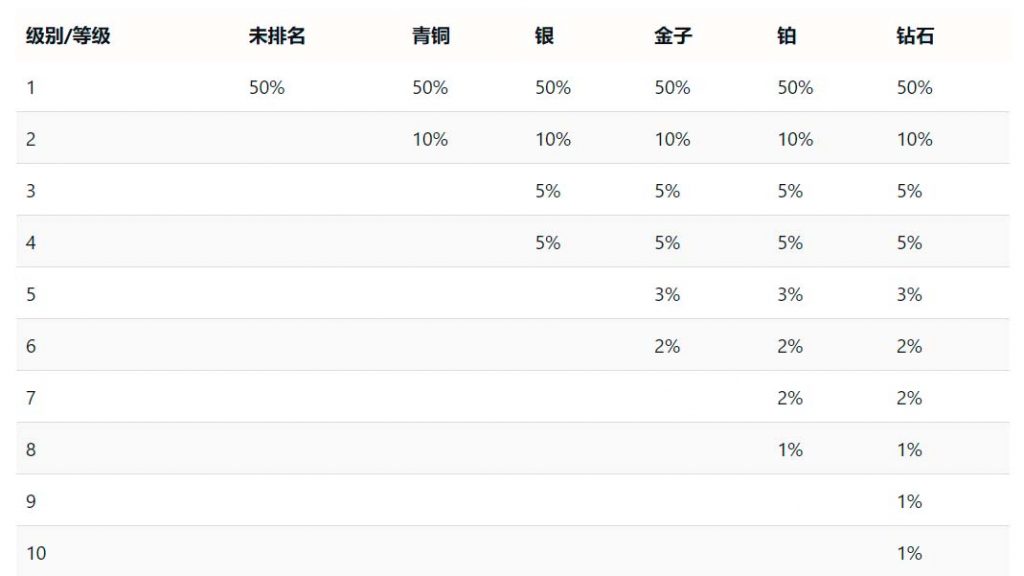
Task: Click 钻石 column's 50% cell in row 1
Action: pos(914,88)
